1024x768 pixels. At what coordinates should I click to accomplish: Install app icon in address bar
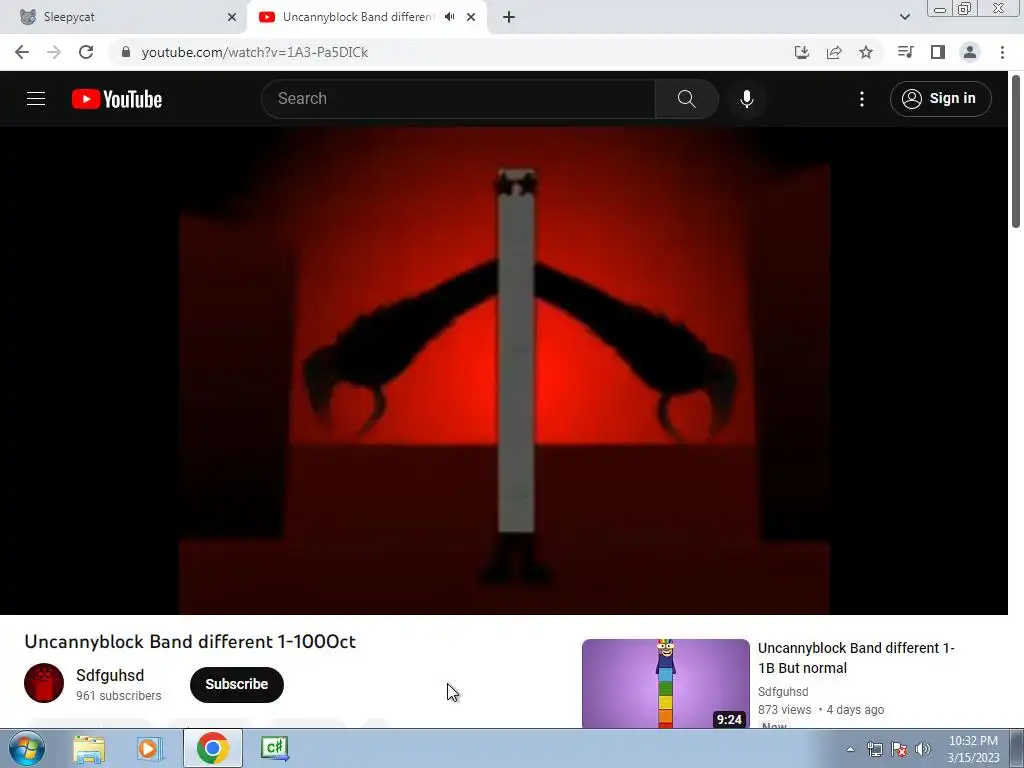802,52
